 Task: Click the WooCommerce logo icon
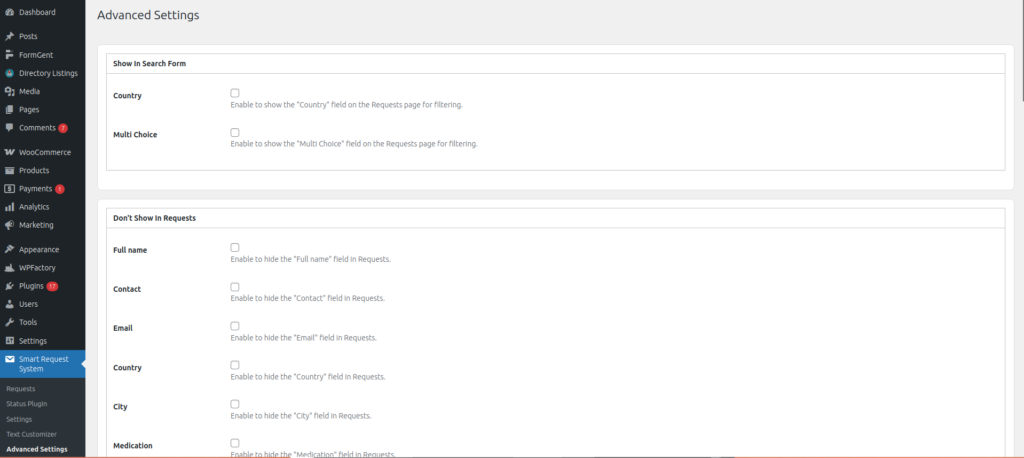coord(9,152)
